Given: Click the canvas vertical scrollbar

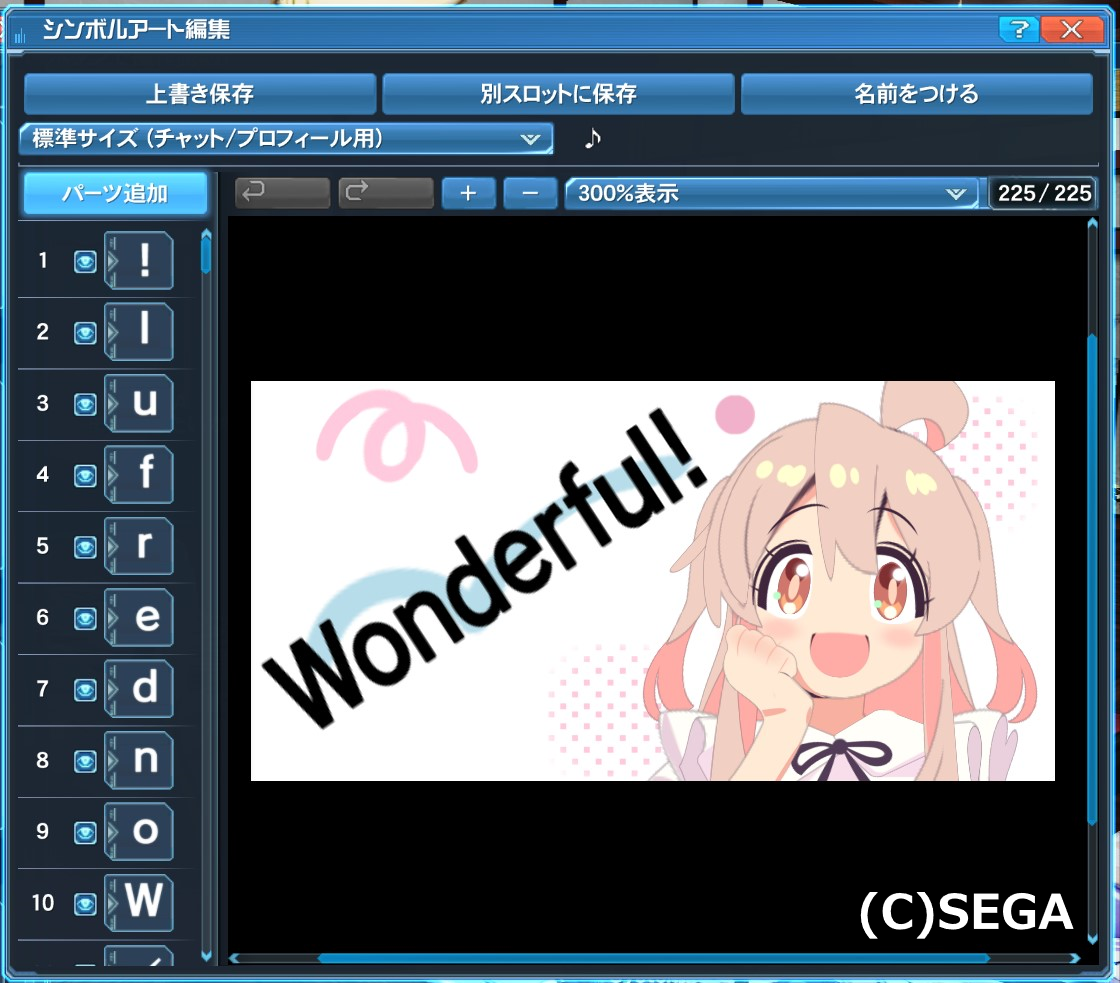Looking at the screenshot, I should point(1091,579).
